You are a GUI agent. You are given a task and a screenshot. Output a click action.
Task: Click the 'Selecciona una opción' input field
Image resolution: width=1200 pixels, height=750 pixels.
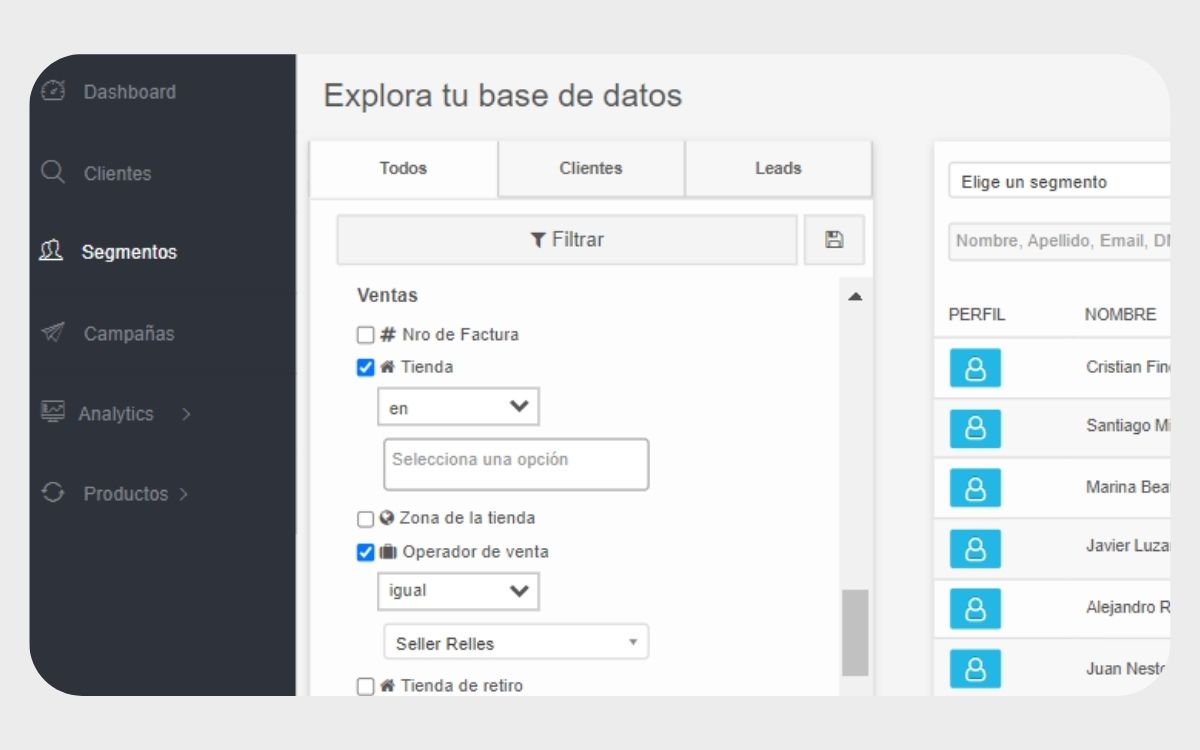516,464
